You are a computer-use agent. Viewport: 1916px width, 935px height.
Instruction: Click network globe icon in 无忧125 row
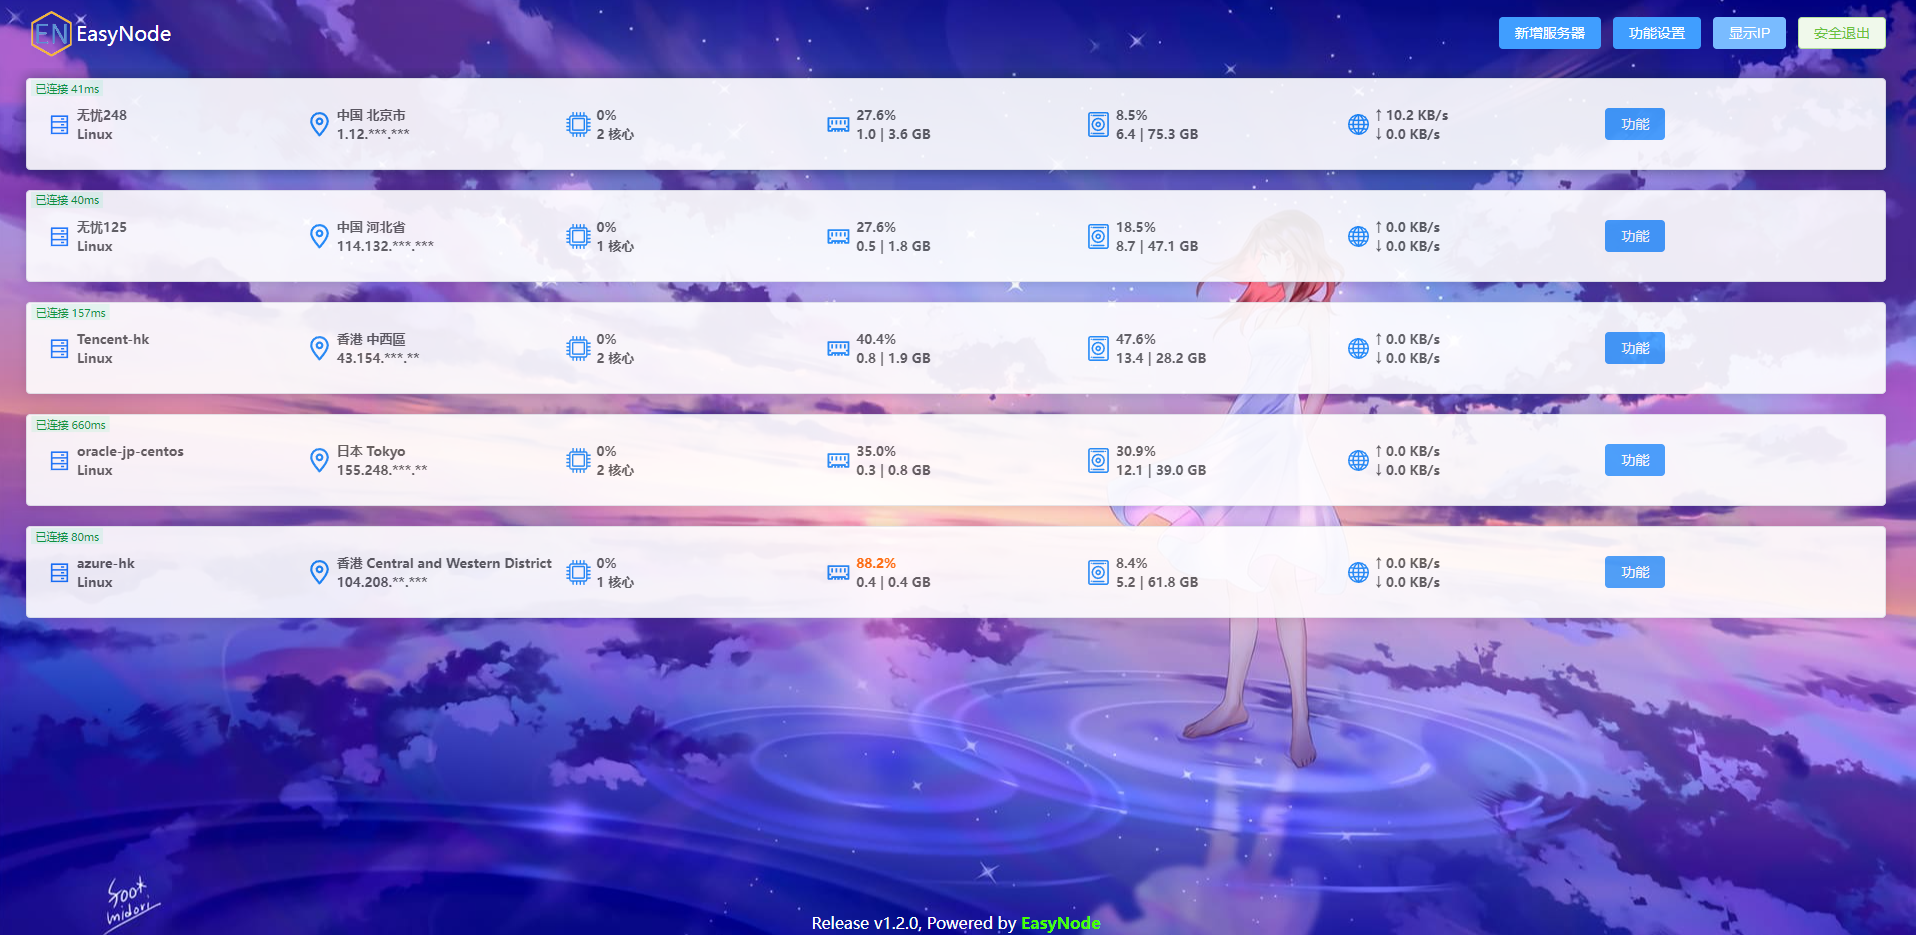1358,237
